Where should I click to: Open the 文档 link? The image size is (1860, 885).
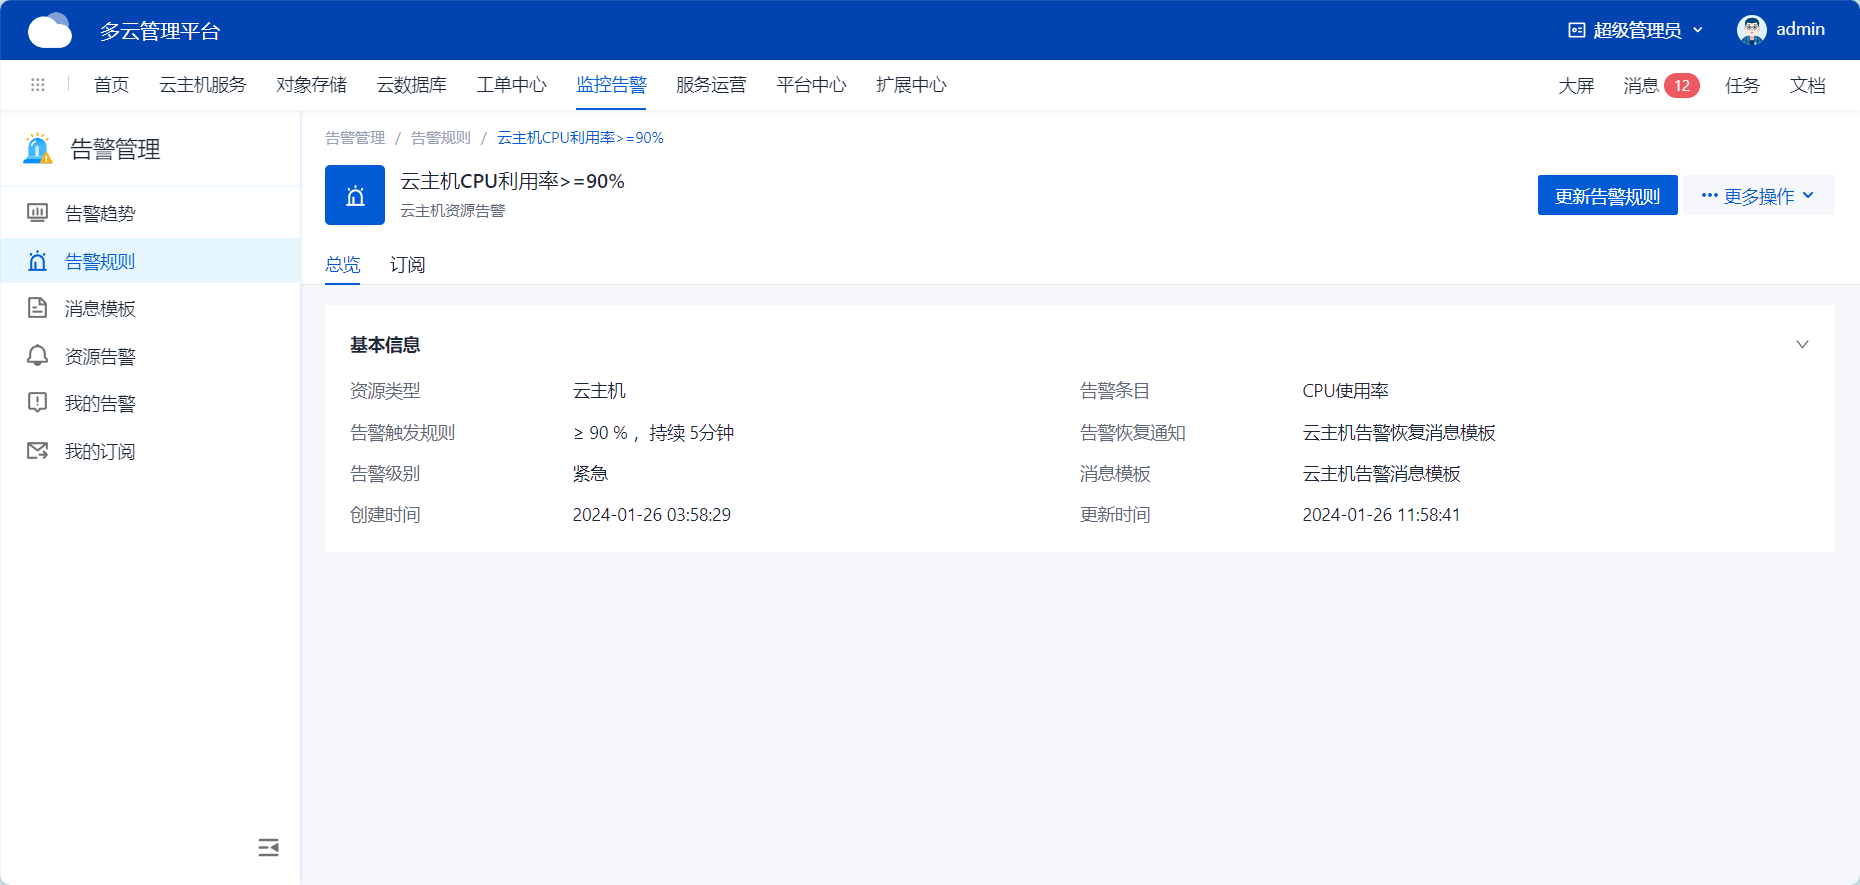click(x=1807, y=85)
